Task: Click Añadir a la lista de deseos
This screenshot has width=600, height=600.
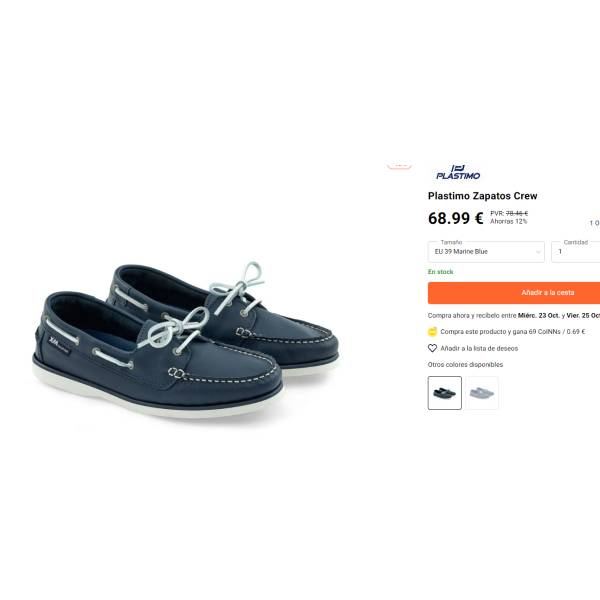Action: (x=479, y=349)
